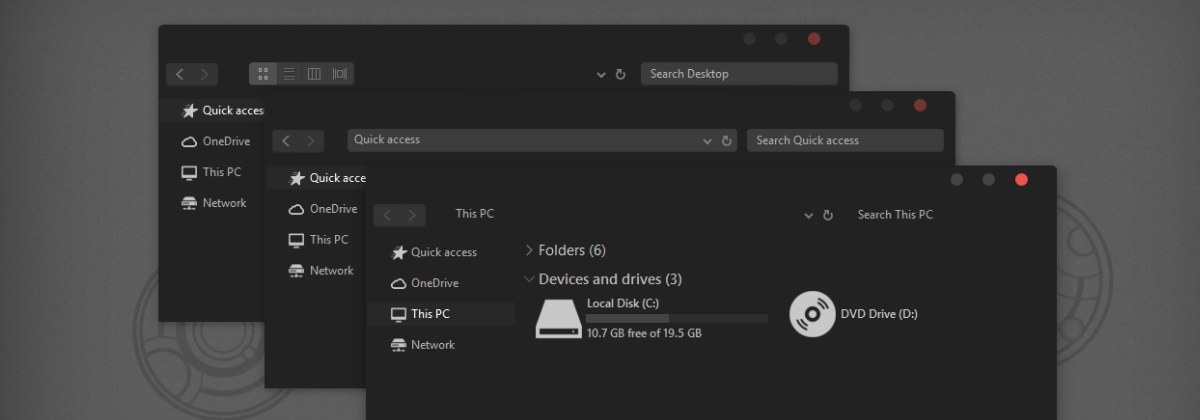Select Quick access in This PC window sidebar
The width and height of the screenshot is (1200, 420).
pos(444,252)
